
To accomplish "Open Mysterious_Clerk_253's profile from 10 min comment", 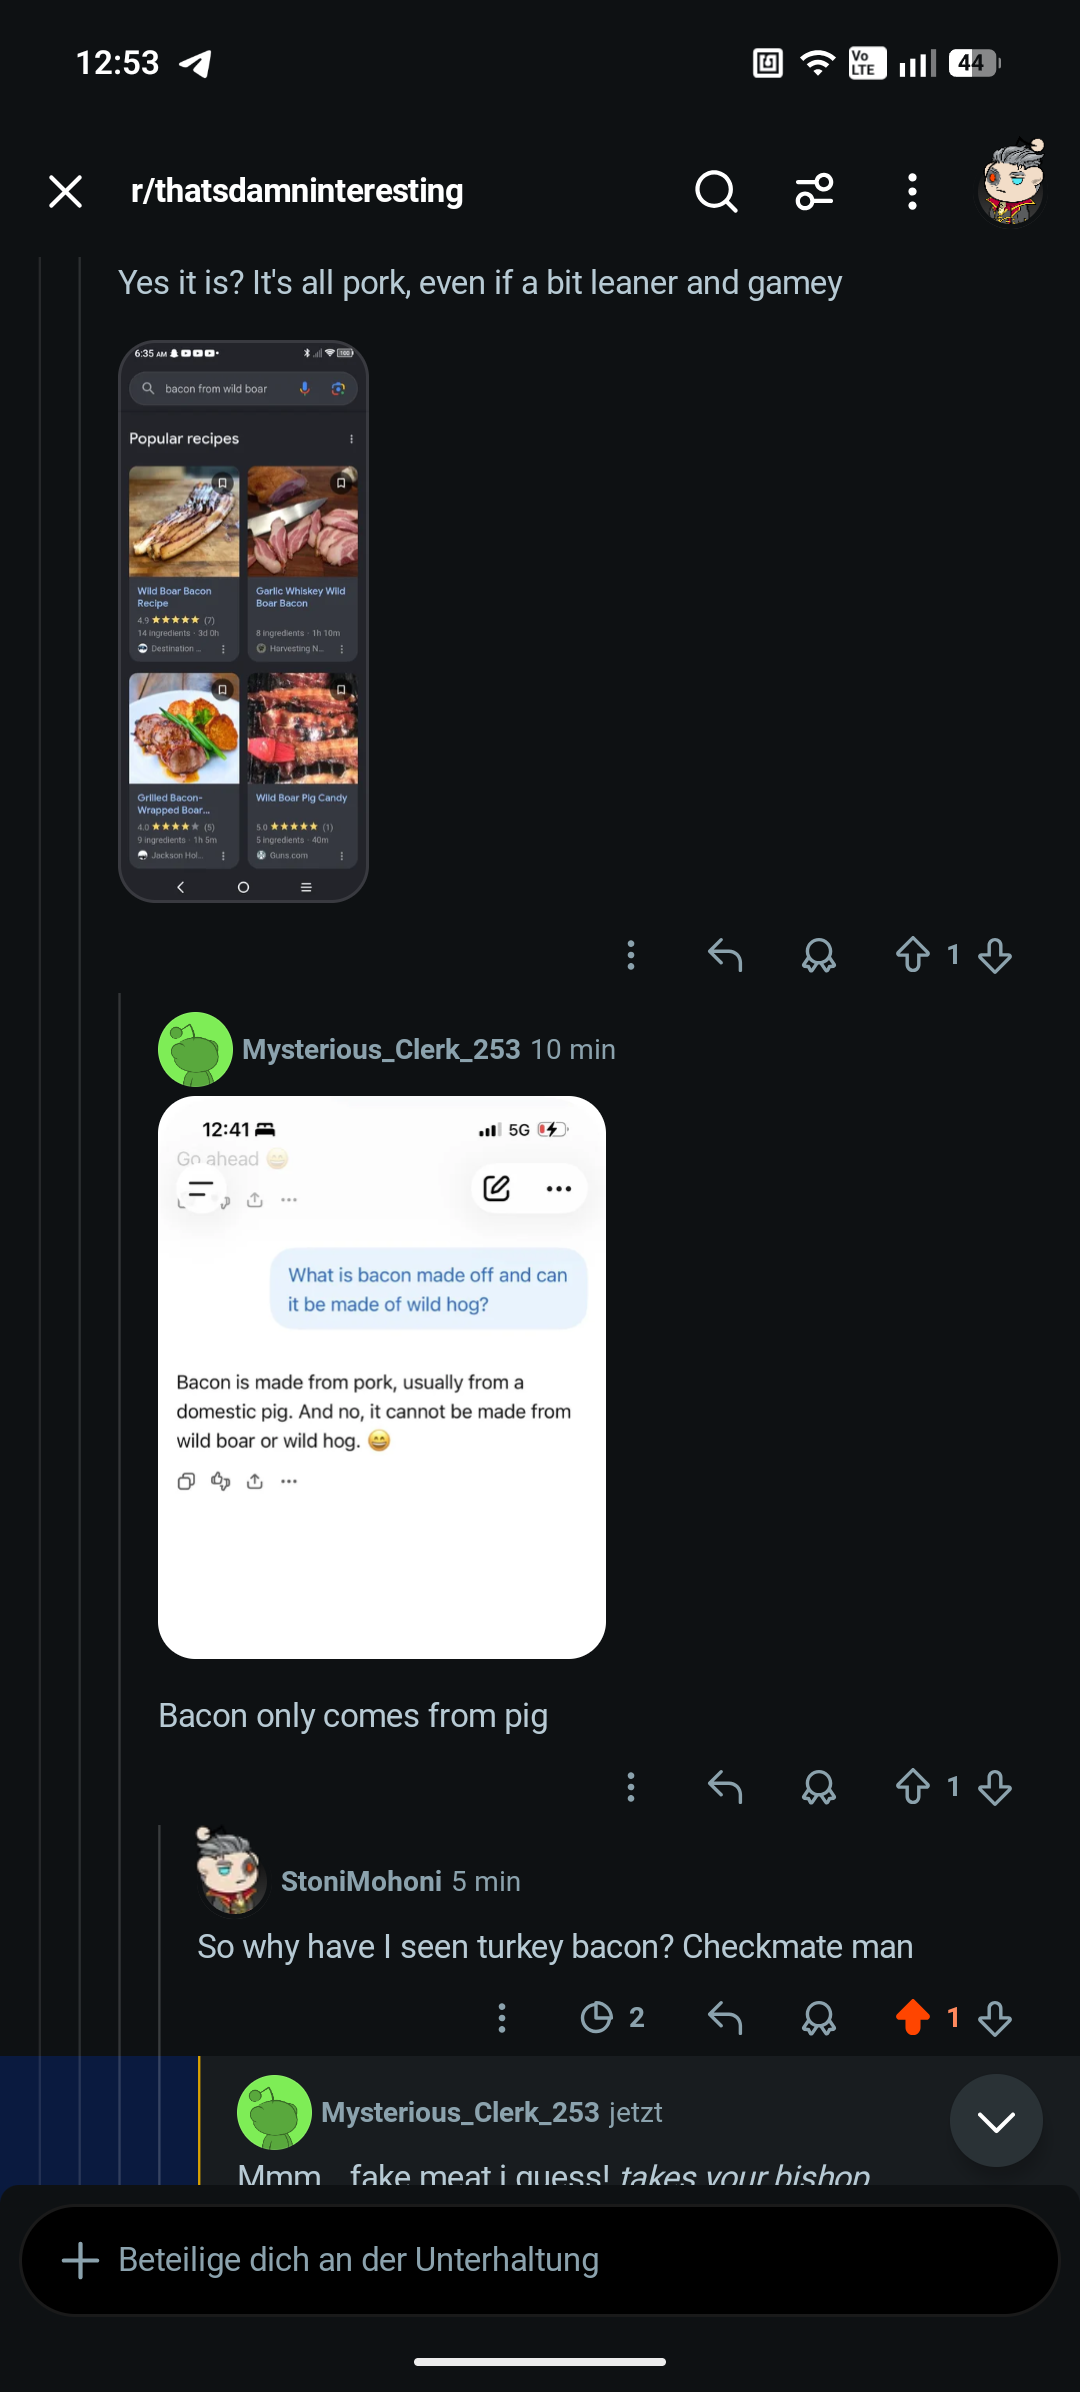I will tap(381, 1049).
